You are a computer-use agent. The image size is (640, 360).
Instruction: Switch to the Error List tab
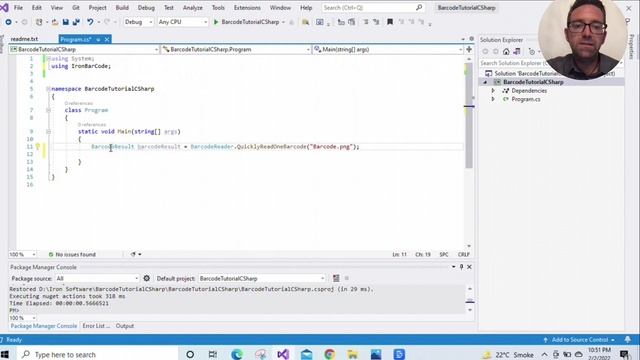96,326
